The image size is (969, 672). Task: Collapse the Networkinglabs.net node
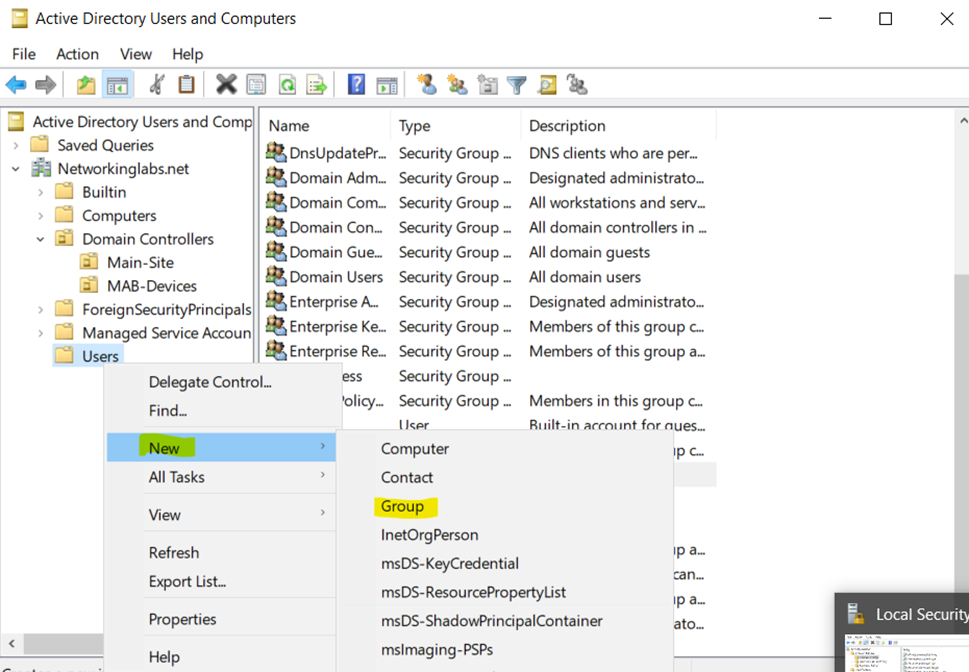pos(16,169)
